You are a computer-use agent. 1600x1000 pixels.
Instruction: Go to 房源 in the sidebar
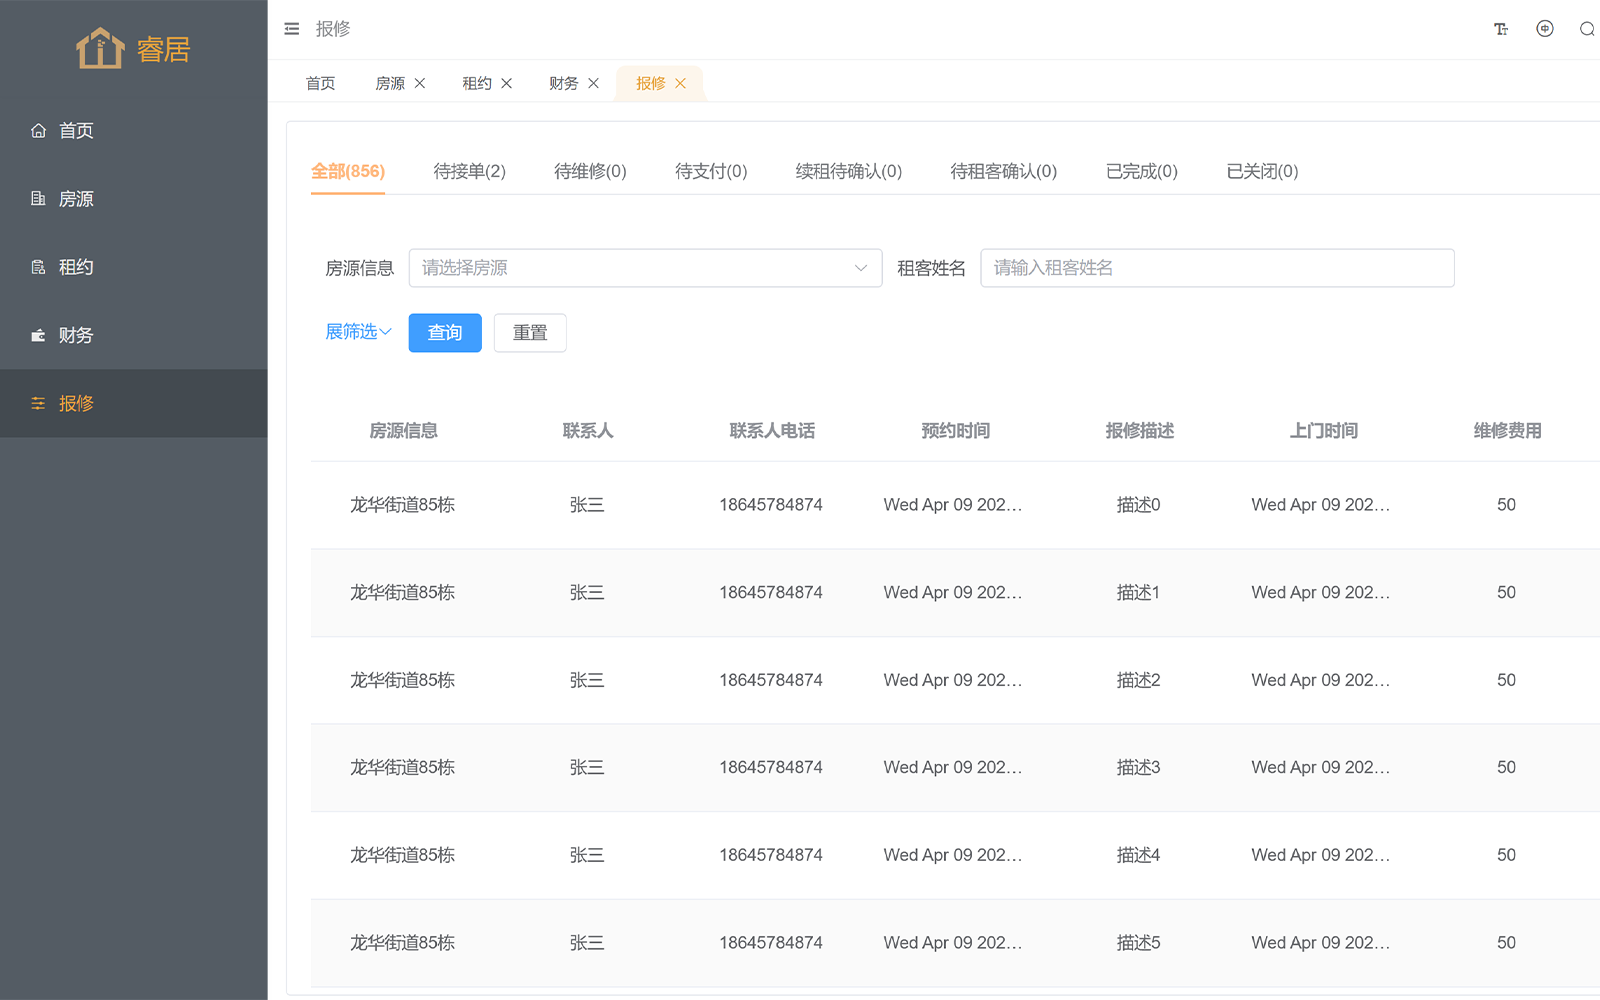[76, 199]
